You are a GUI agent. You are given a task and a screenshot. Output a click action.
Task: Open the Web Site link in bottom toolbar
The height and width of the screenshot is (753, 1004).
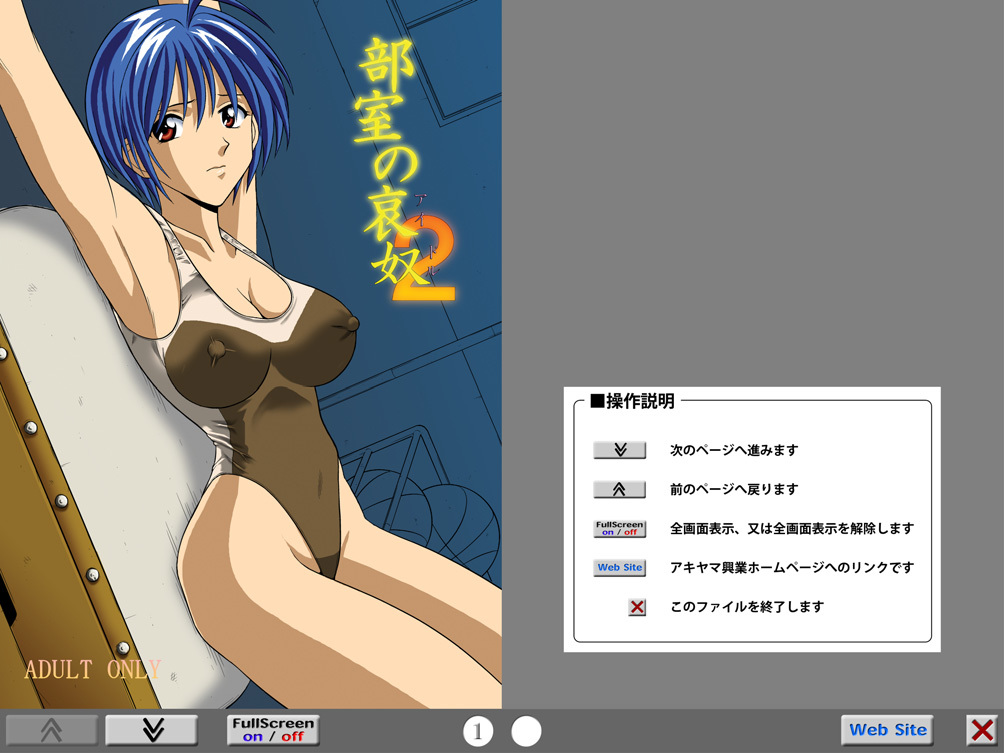point(887,730)
